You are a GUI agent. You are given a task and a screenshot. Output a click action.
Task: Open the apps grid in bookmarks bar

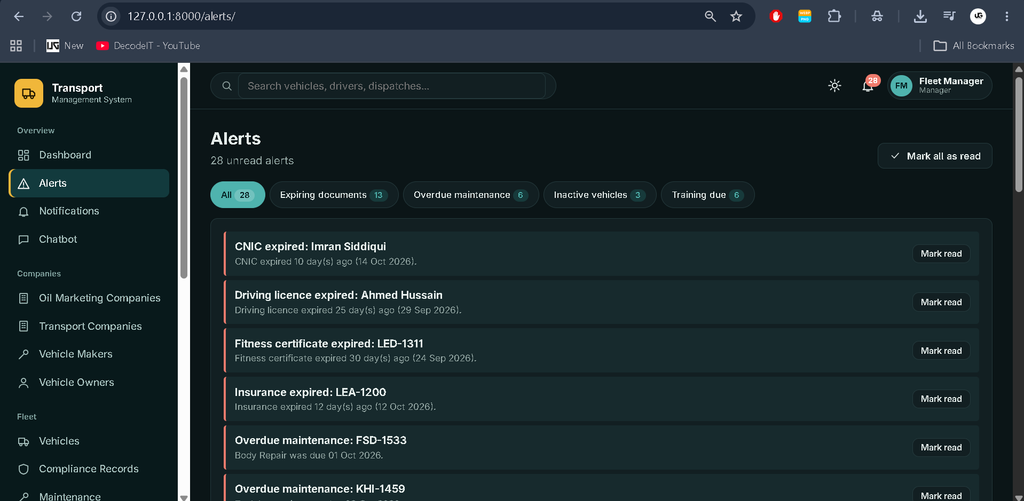coord(16,46)
